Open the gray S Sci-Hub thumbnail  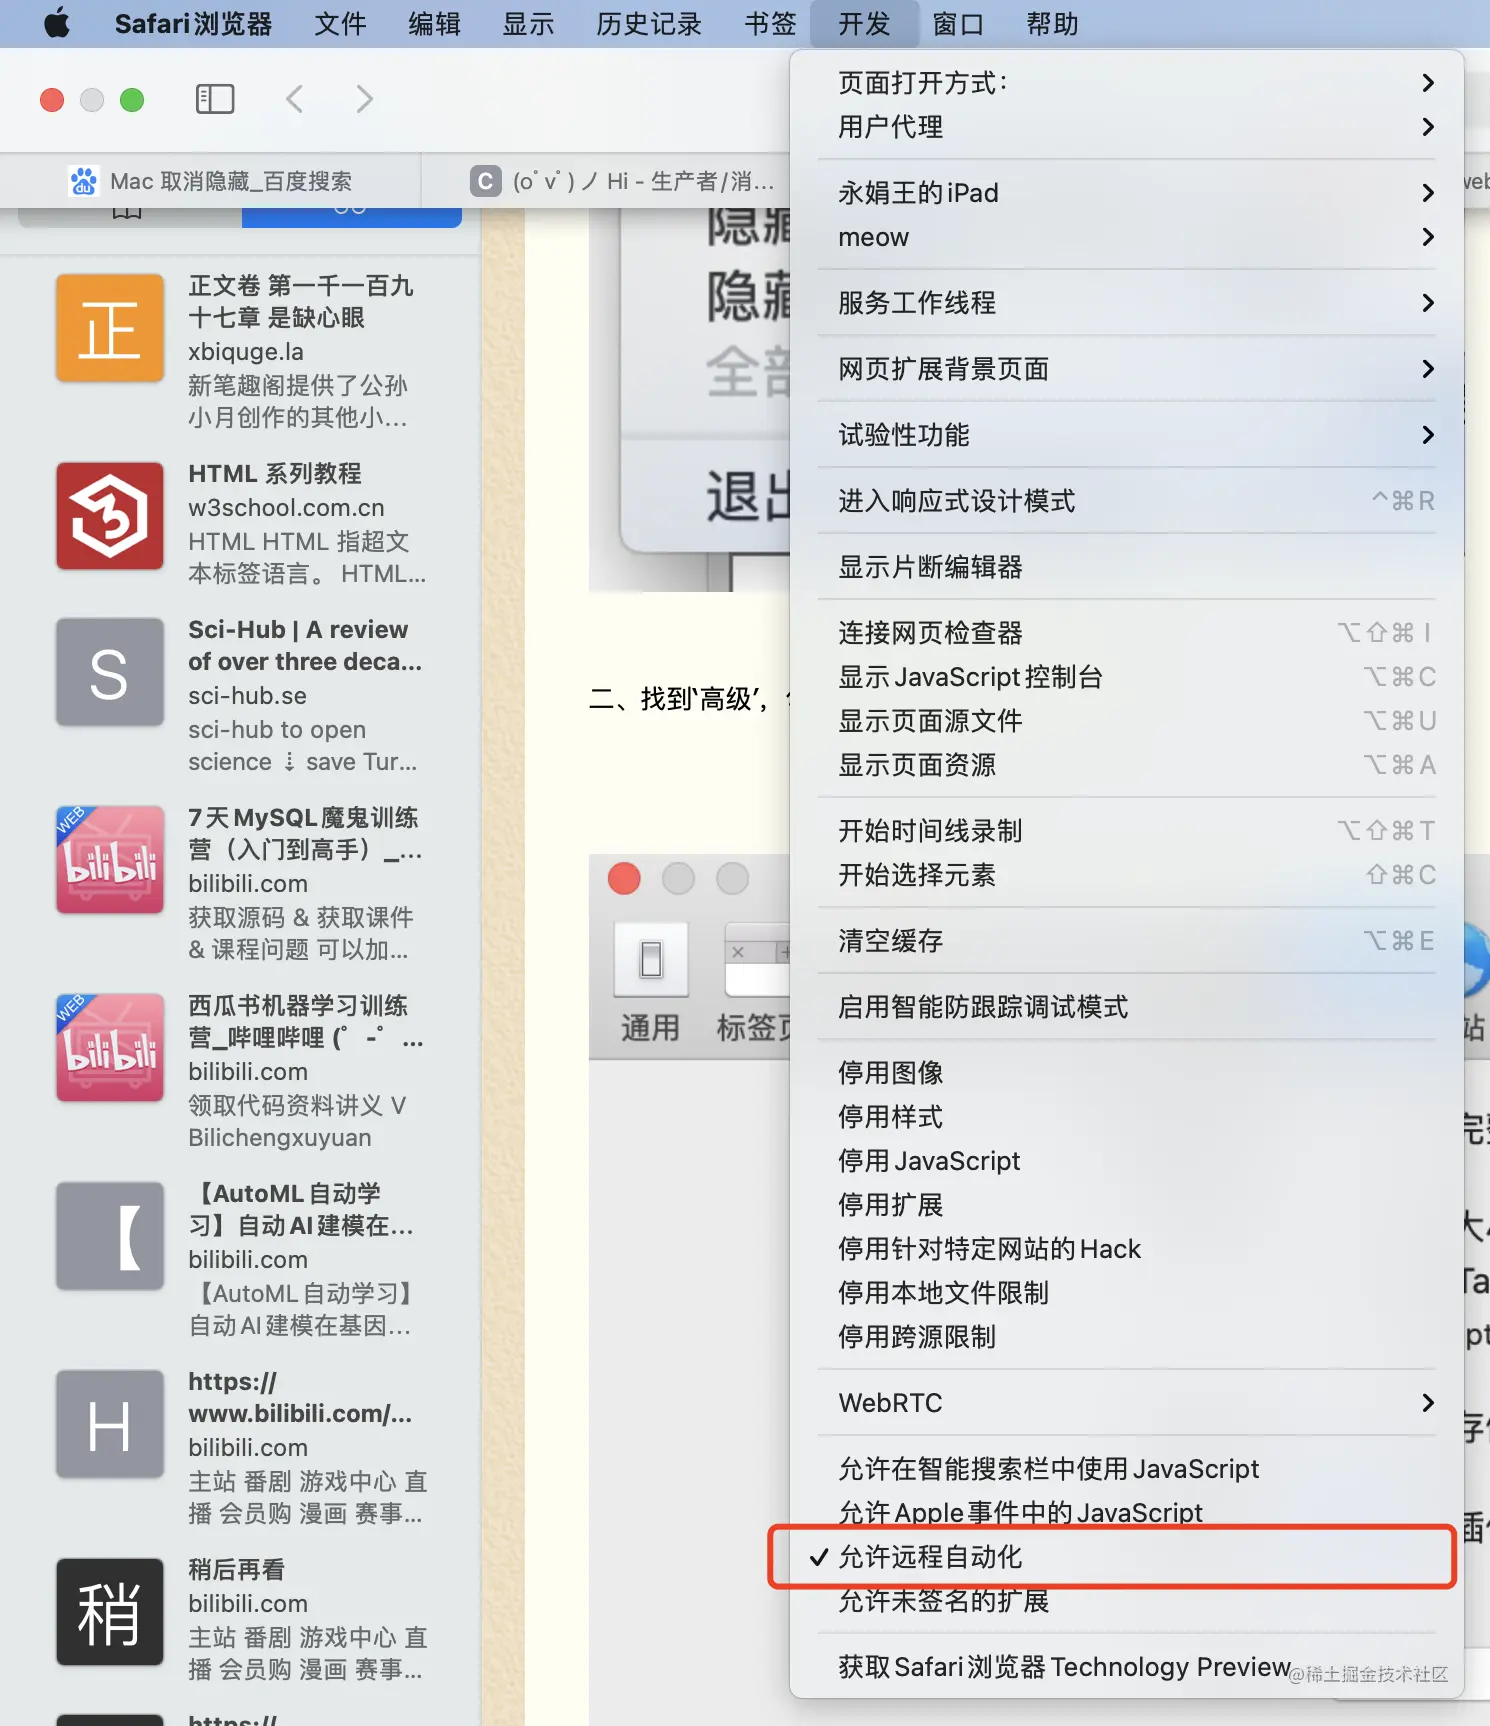(110, 672)
